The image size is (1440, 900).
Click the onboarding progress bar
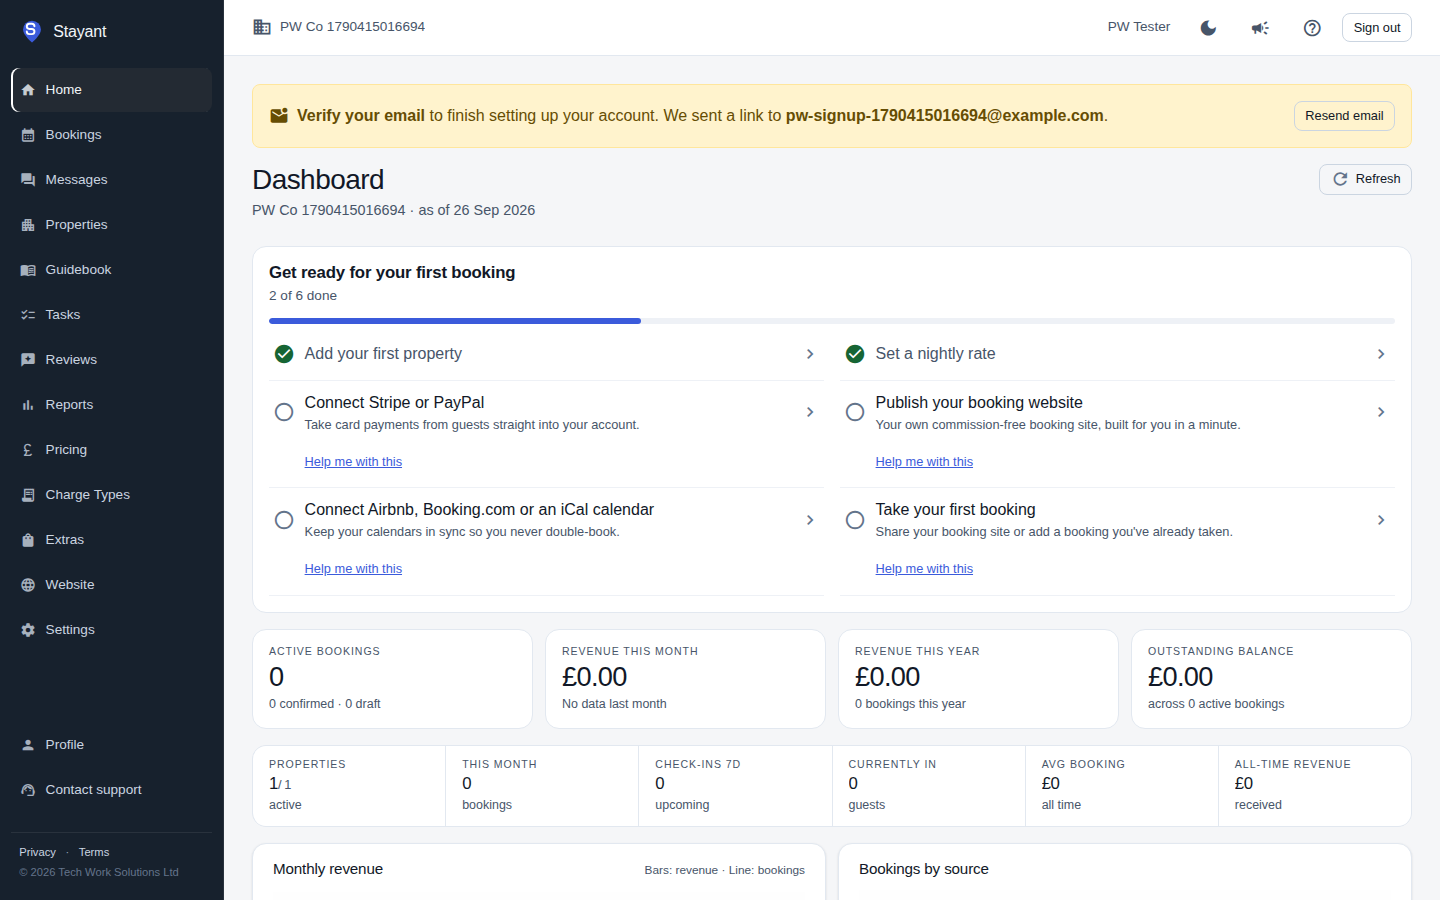pos(832,321)
